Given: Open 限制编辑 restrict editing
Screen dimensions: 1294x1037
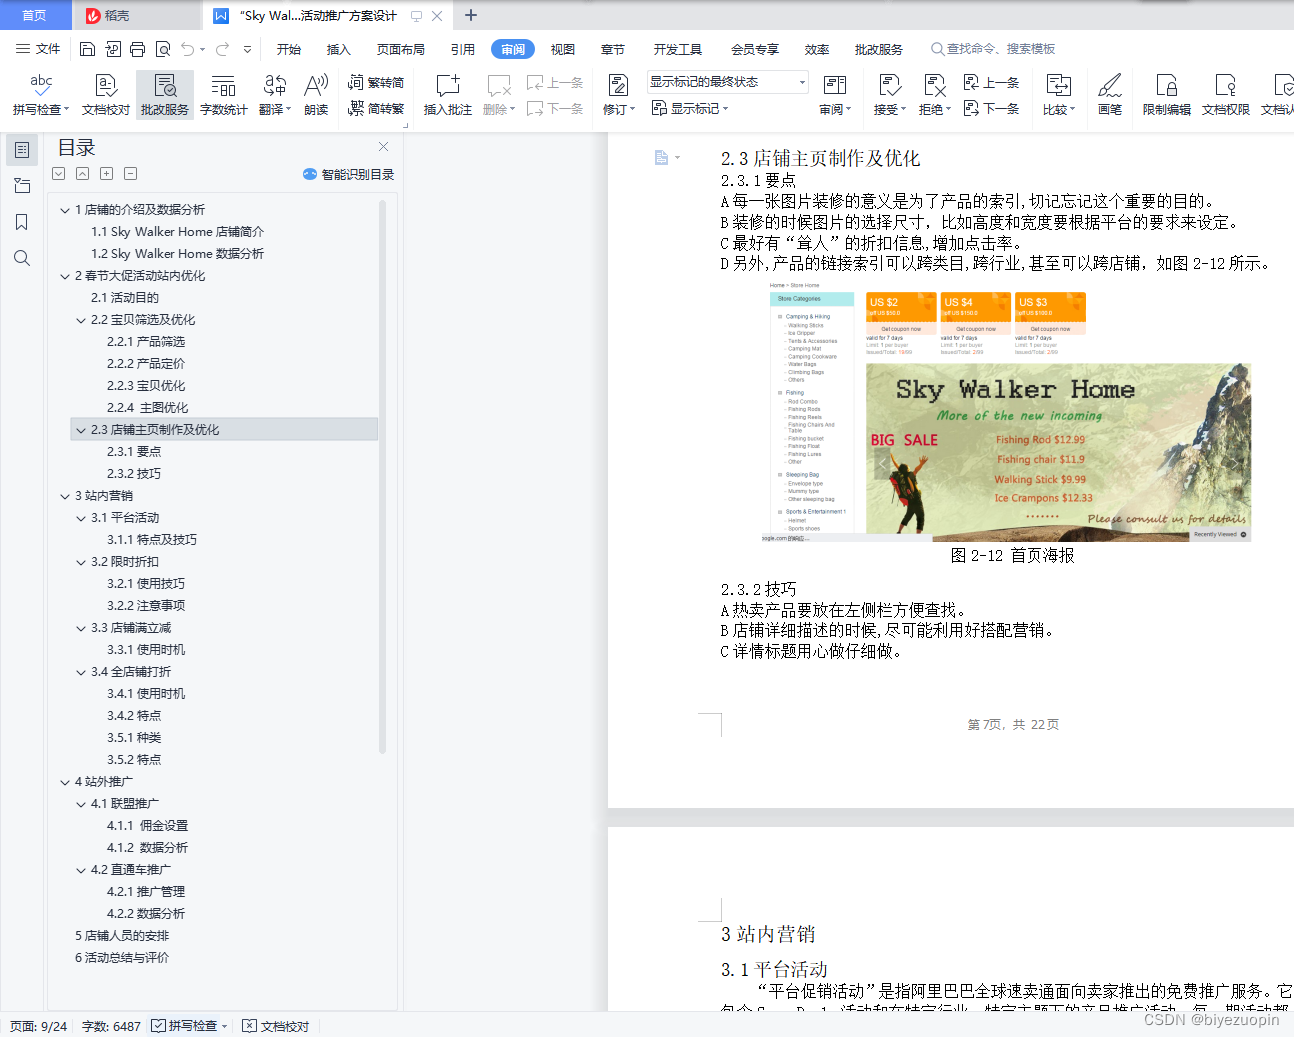Looking at the screenshot, I should coord(1167,96).
